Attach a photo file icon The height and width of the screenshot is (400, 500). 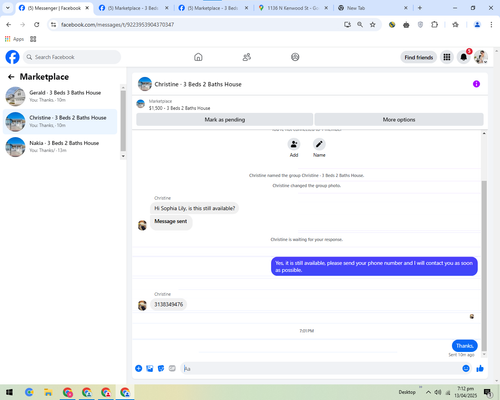(x=150, y=368)
